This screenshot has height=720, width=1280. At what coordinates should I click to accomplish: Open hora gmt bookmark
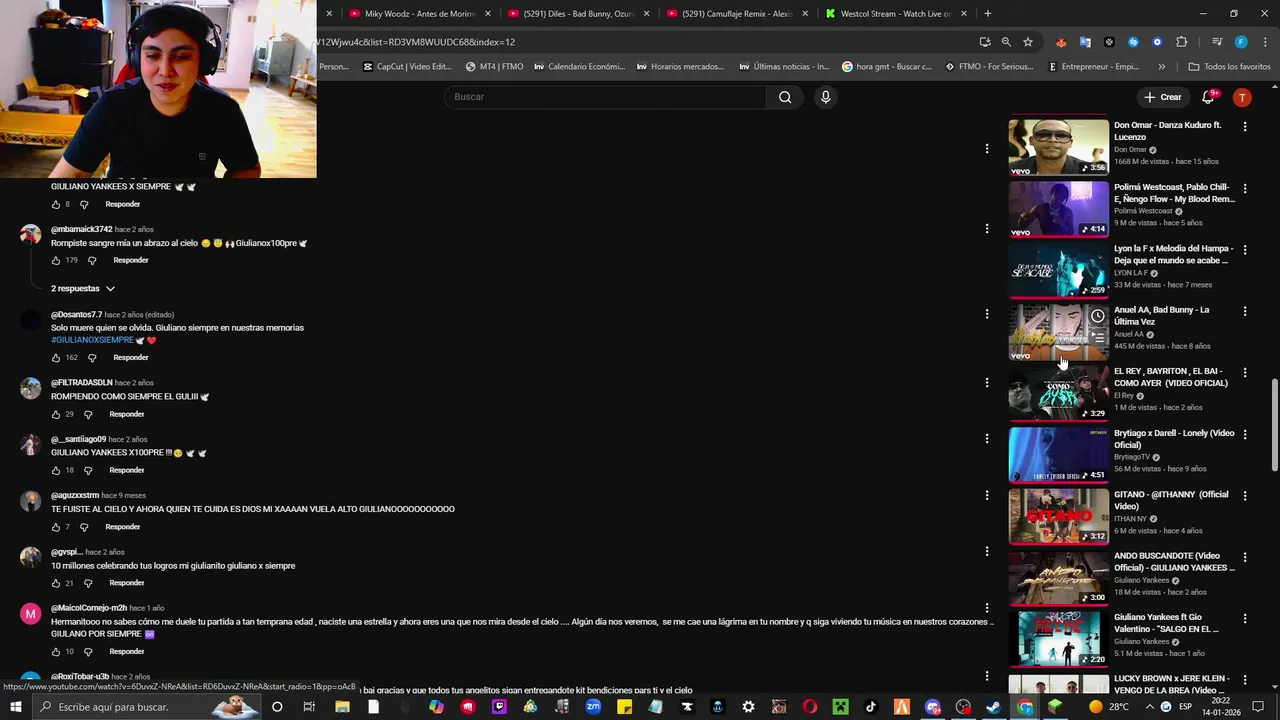(x=887, y=67)
